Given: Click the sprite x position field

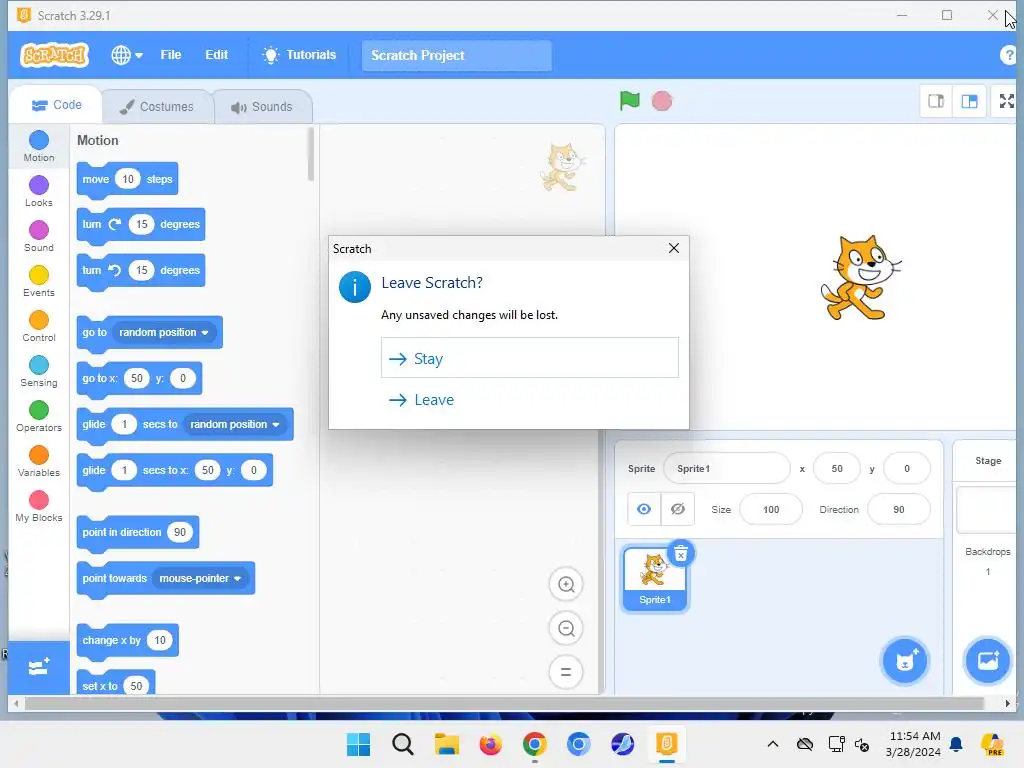Looking at the screenshot, I should (x=837, y=468).
